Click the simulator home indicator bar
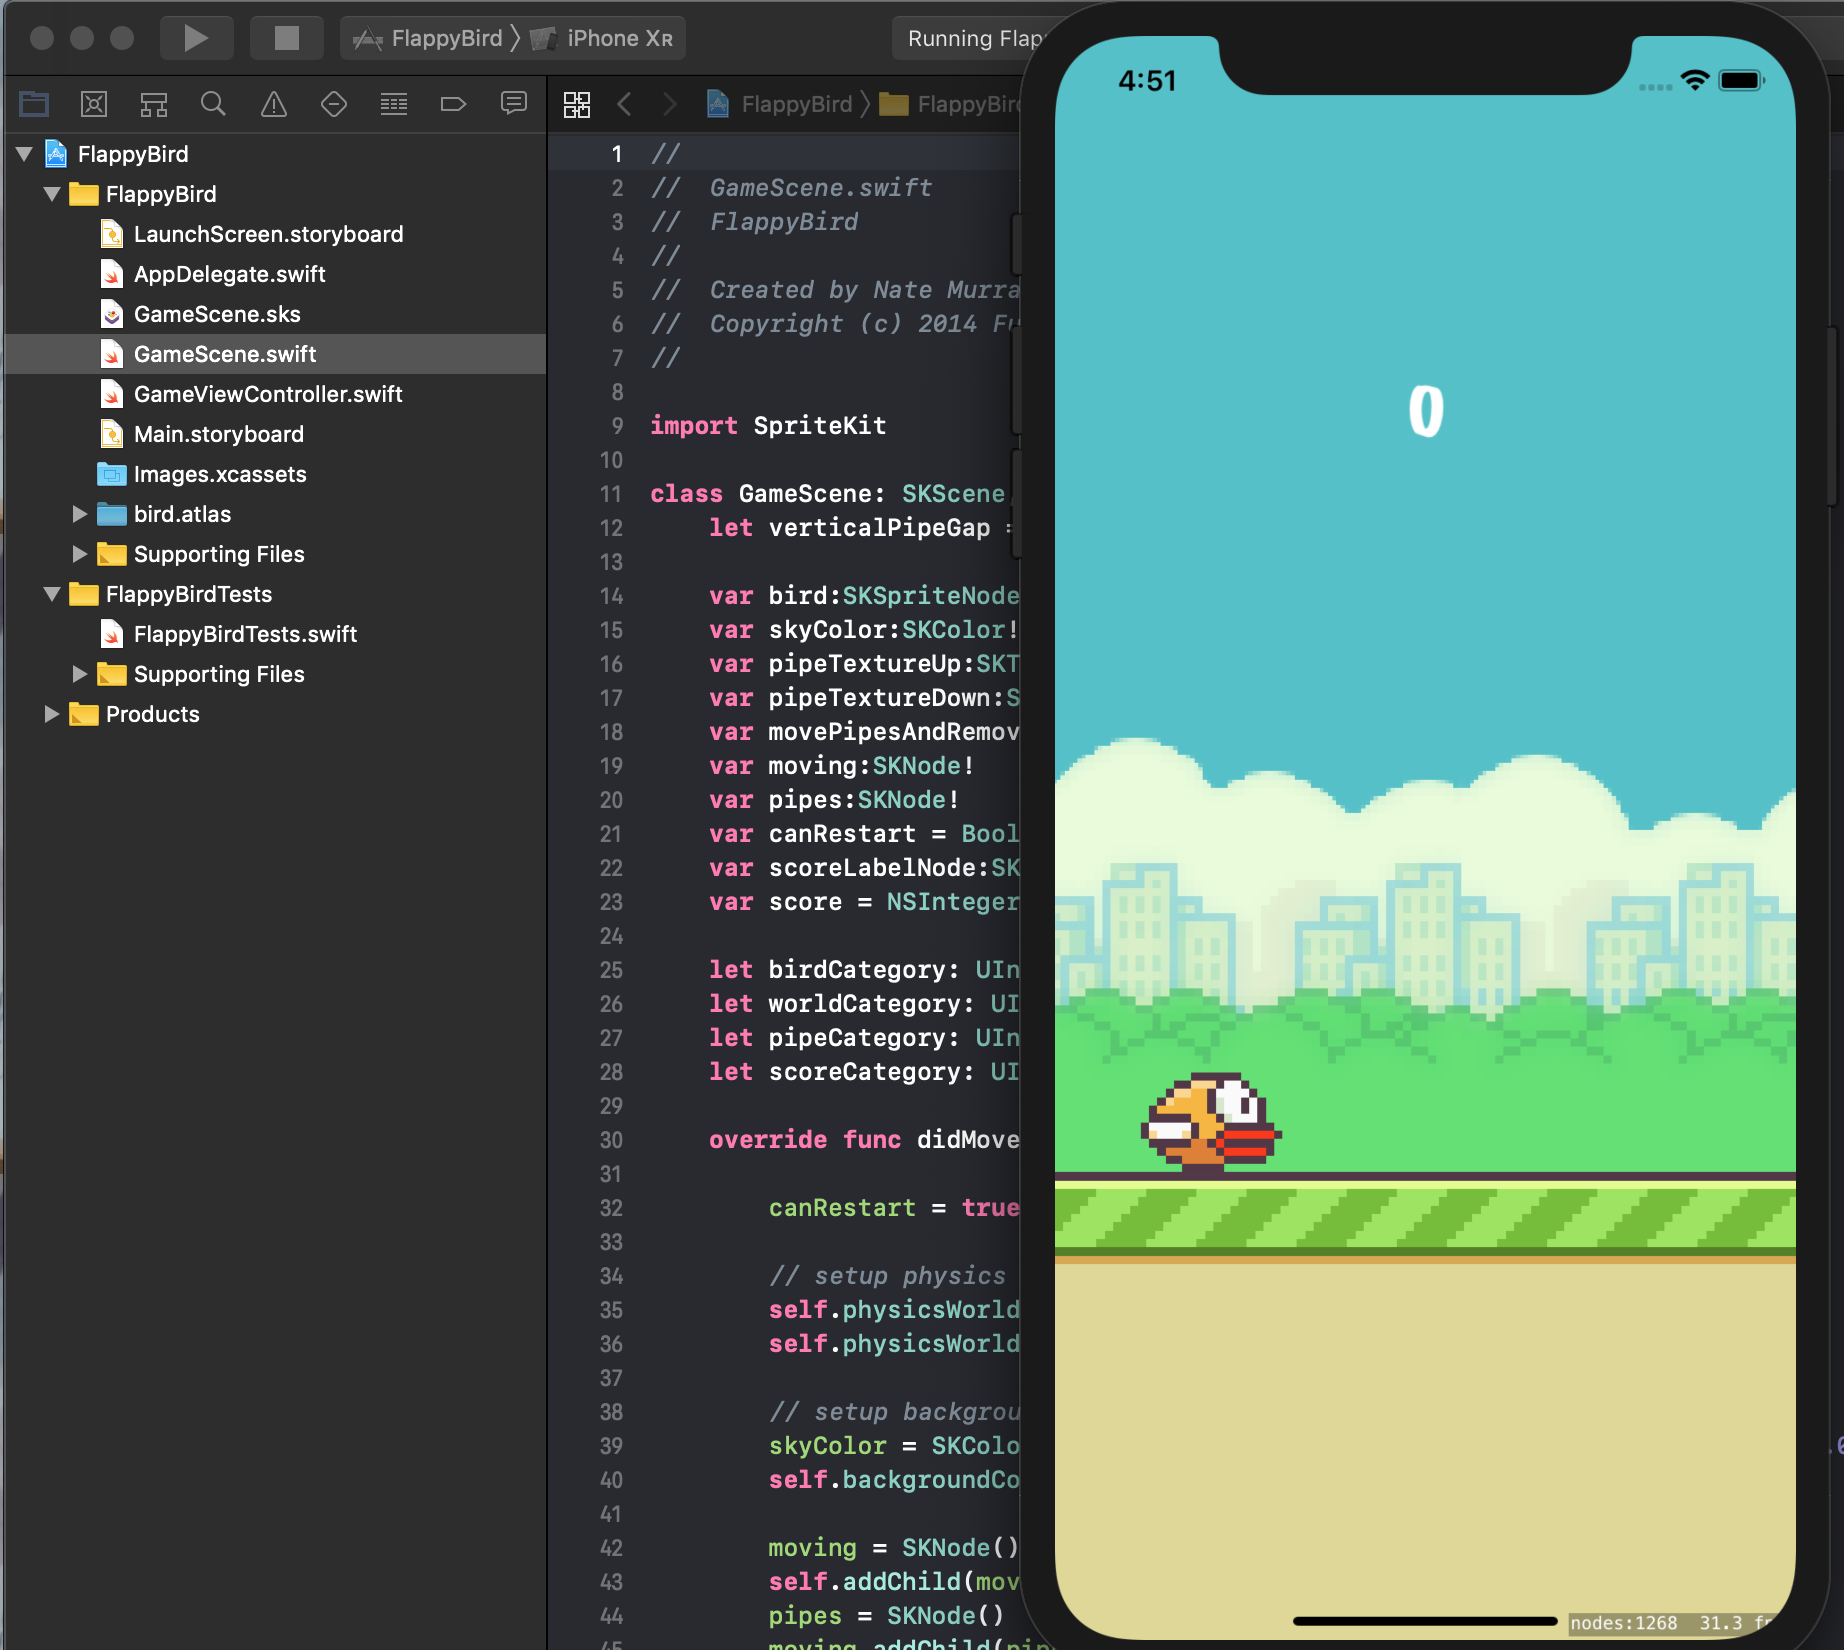The height and width of the screenshot is (1650, 1844). [1425, 1621]
